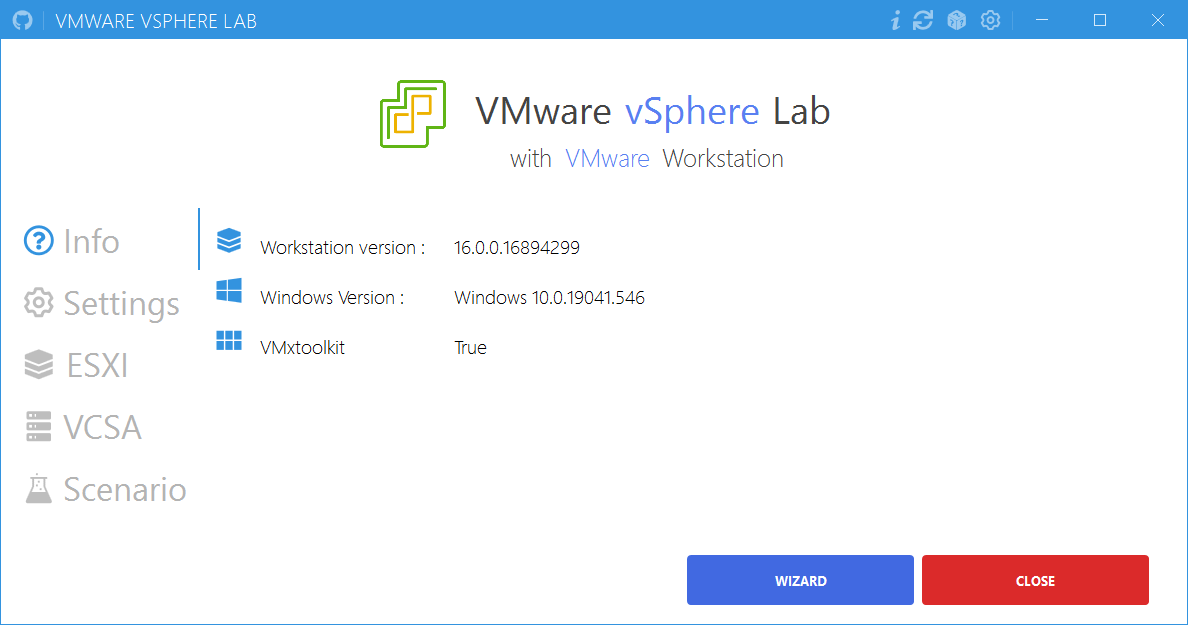Click the VMWARE VSPHERE LAB window title
This screenshot has width=1188, height=625.
point(156,21)
